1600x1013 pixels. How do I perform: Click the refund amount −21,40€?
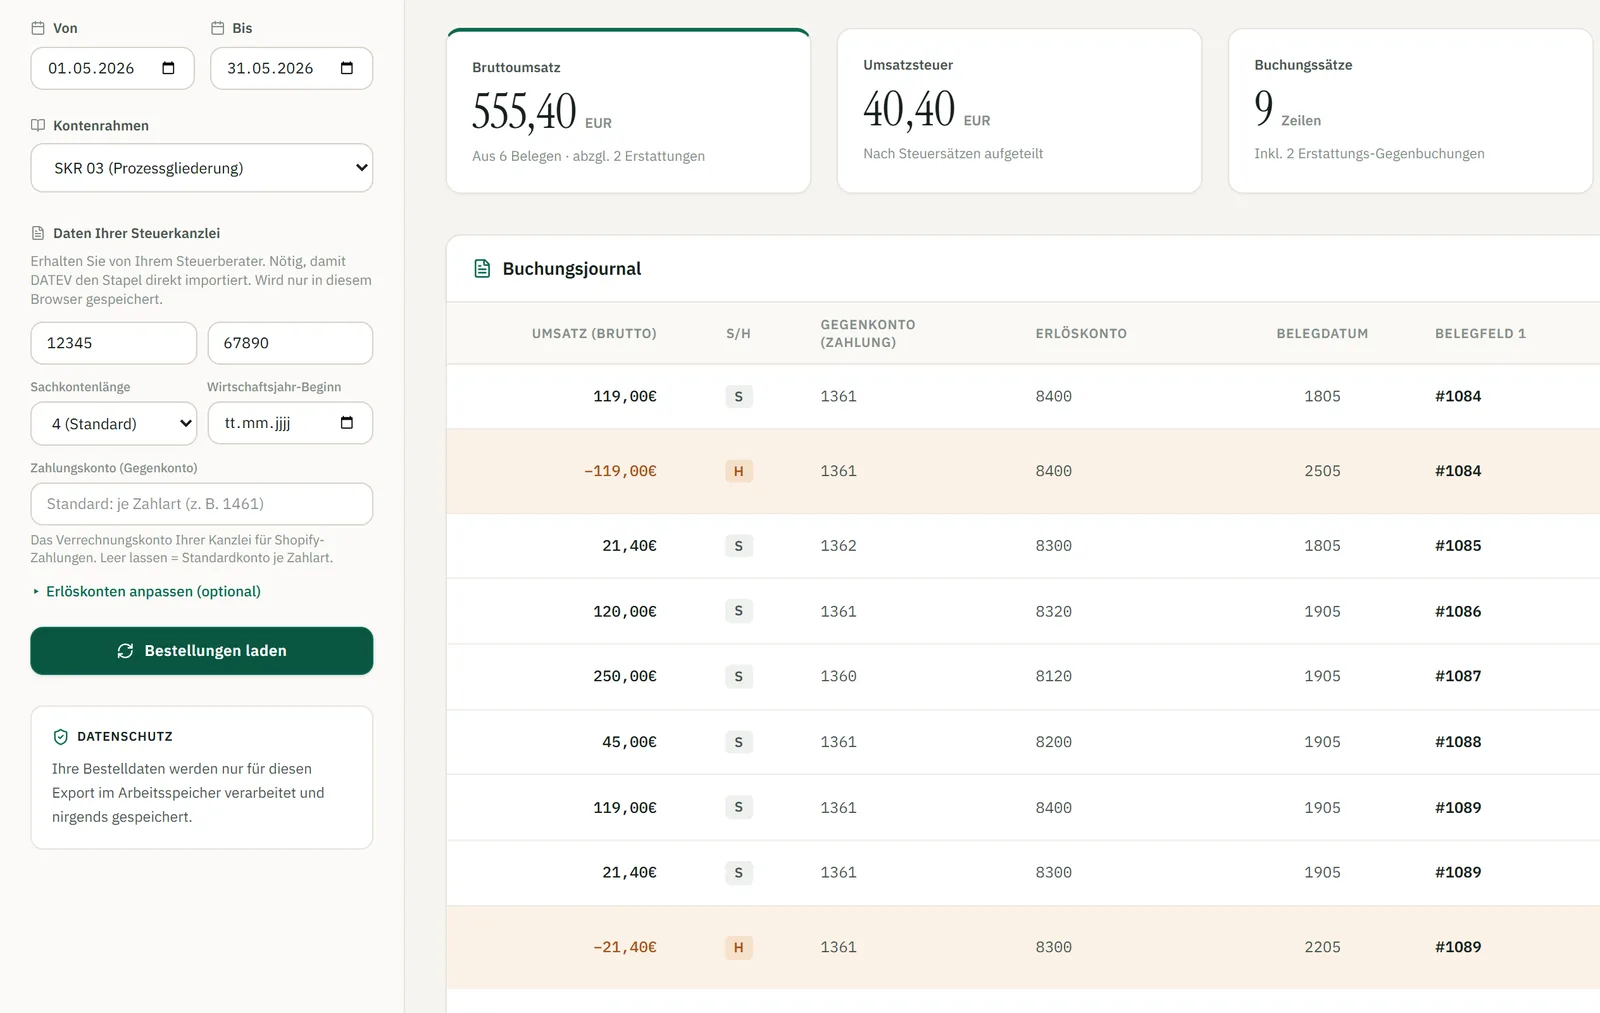tap(625, 947)
